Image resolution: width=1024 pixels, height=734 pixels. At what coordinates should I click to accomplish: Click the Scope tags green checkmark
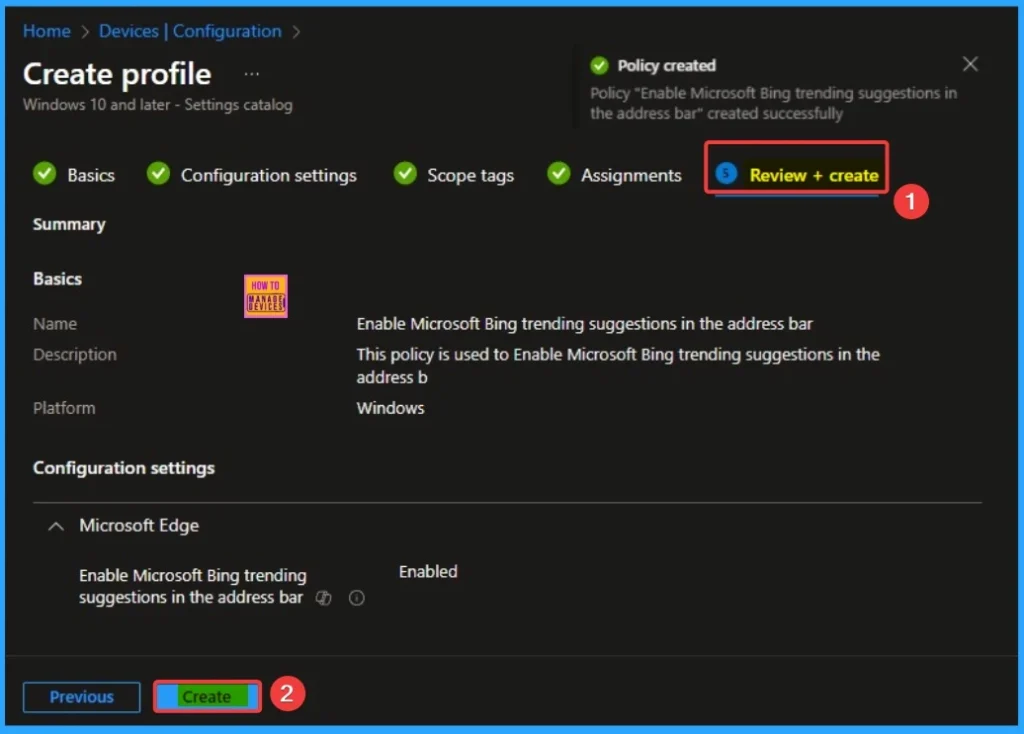coord(405,173)
